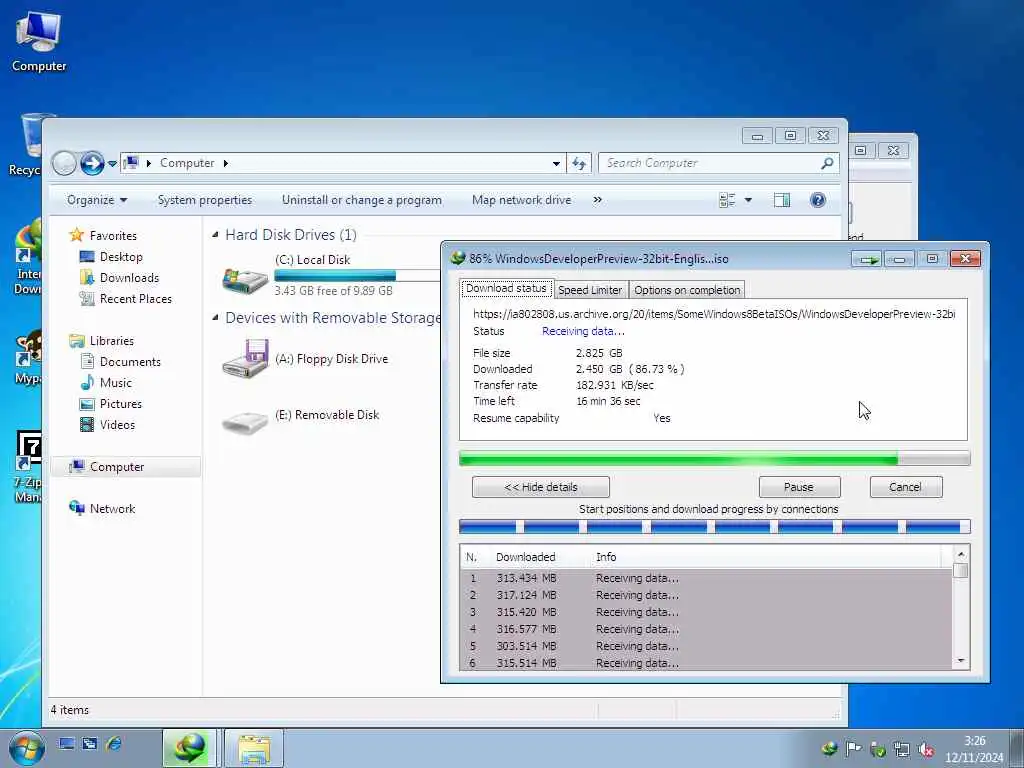Click the Start orb on the taskbar
This screenshot has width=1024, height=768.
click(27, 748)
